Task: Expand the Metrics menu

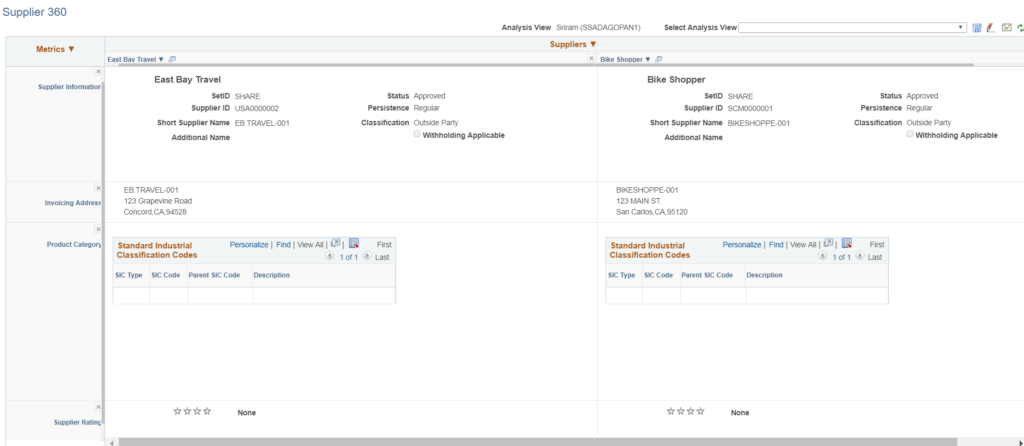Action: click(56, 49)
